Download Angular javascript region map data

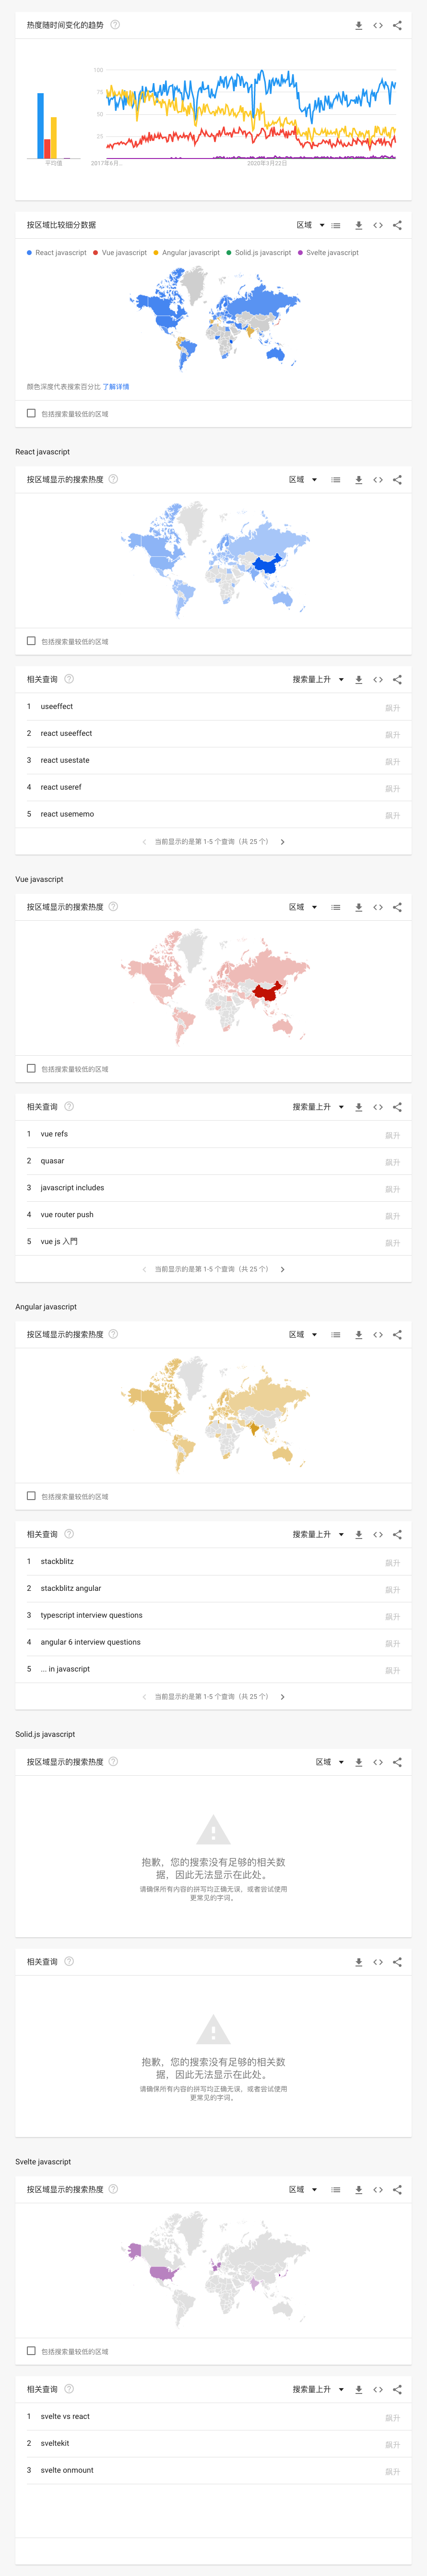(358, 1335)
